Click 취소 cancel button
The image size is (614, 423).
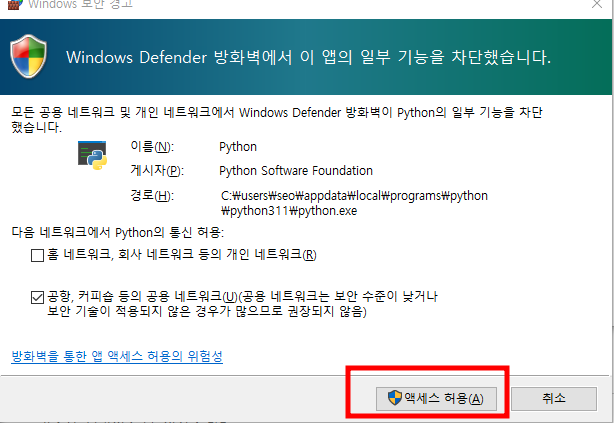[x=554, y=399]
